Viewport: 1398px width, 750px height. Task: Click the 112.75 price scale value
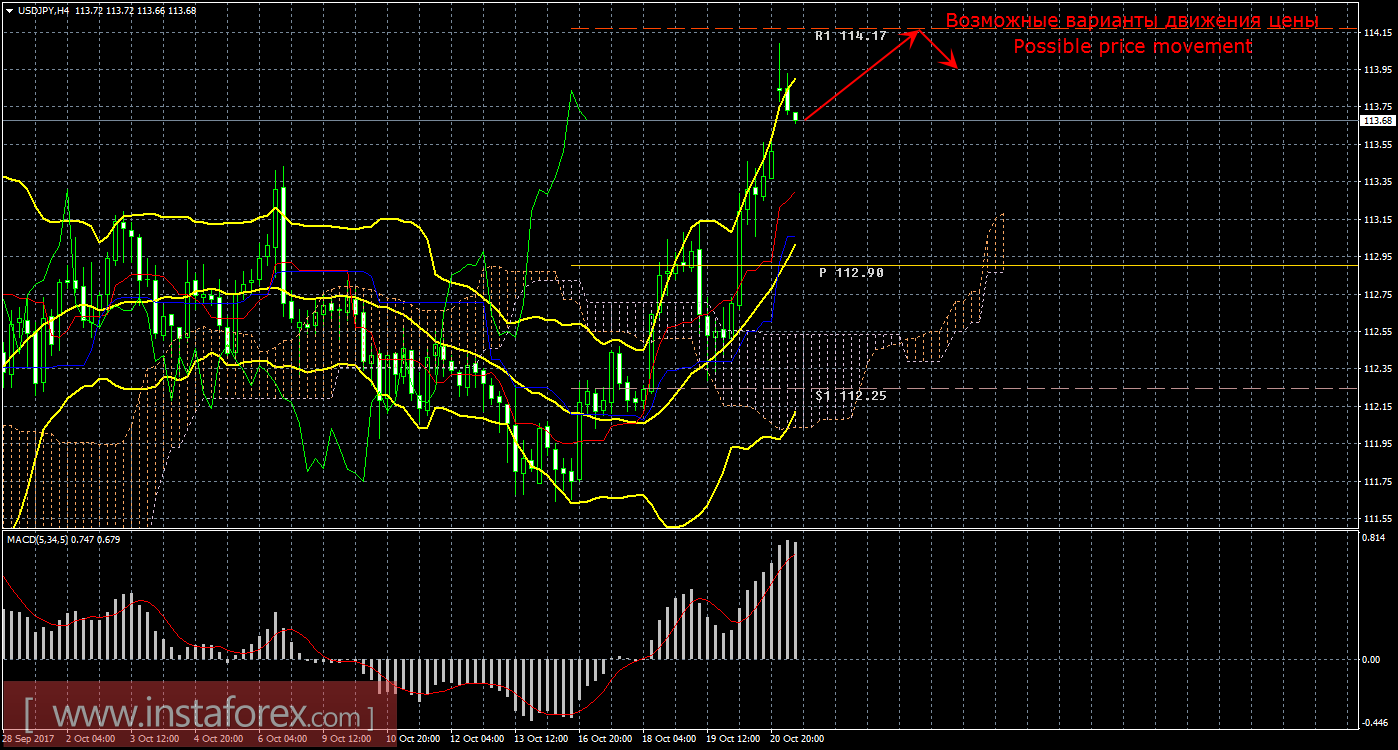[x=1378, y=295]
